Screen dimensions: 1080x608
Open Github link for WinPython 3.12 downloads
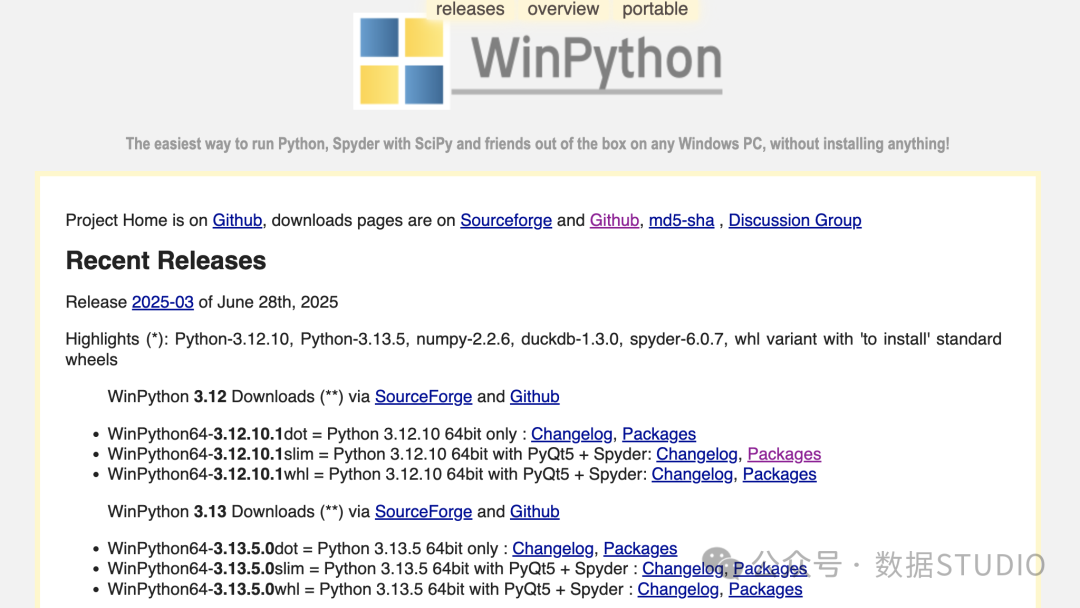click(x=534, y=397)
